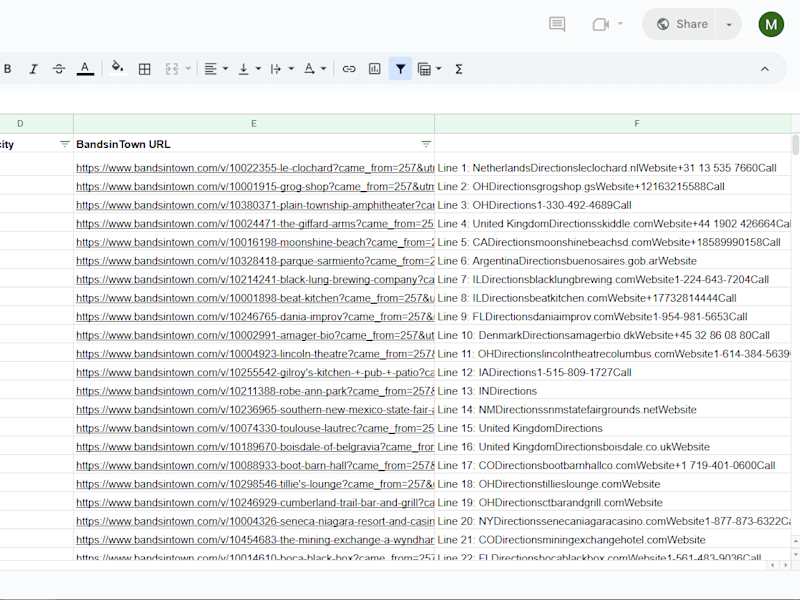
Task: Select cell Line 13: INDirections
Action: tap(613, 391)
